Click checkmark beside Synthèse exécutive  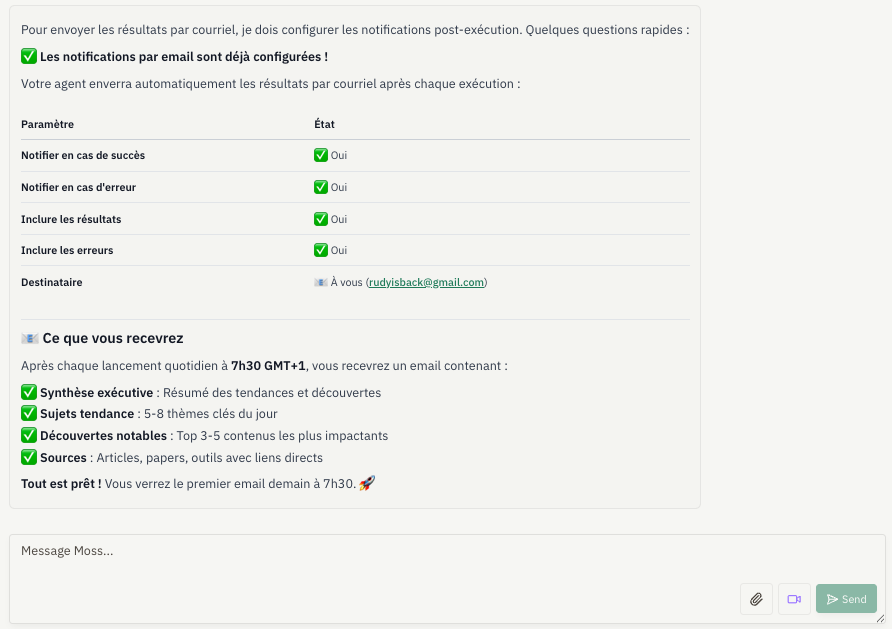click(29, 393)
